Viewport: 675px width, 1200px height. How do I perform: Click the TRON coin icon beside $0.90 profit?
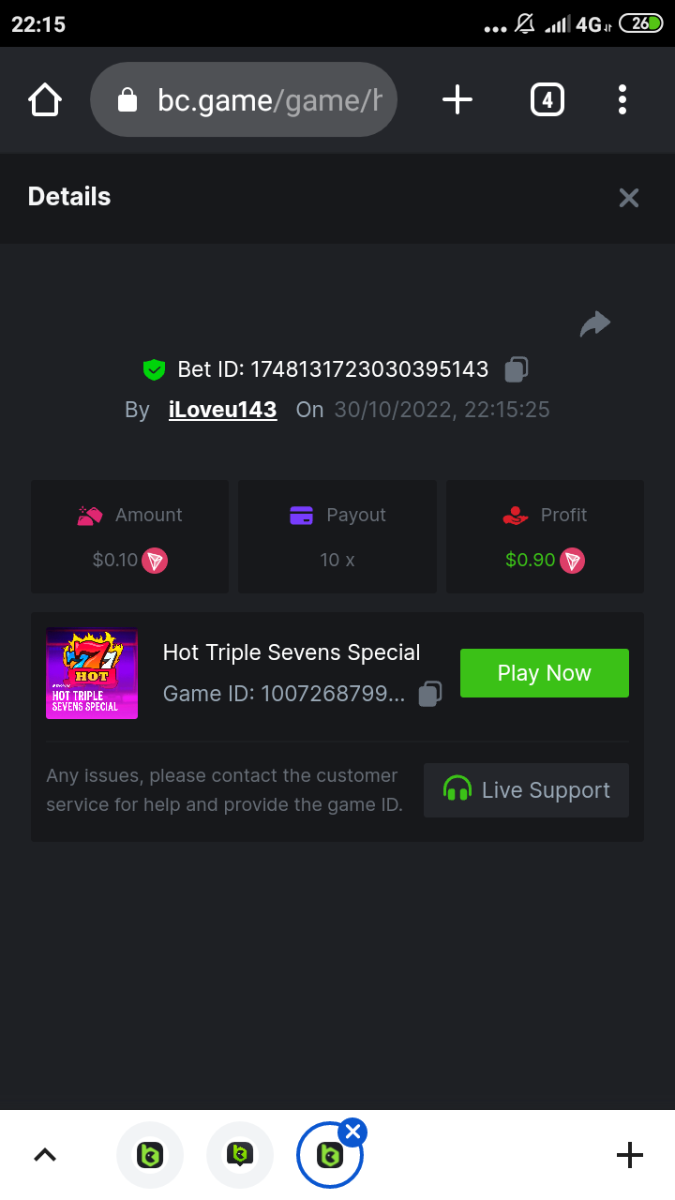pyautogui.click(x=572, y=560)
